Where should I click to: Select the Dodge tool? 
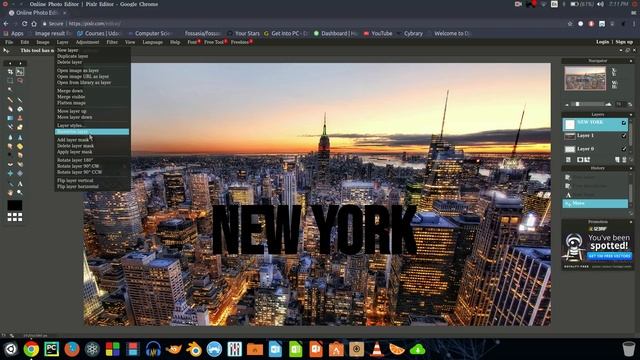pos(10,155)
